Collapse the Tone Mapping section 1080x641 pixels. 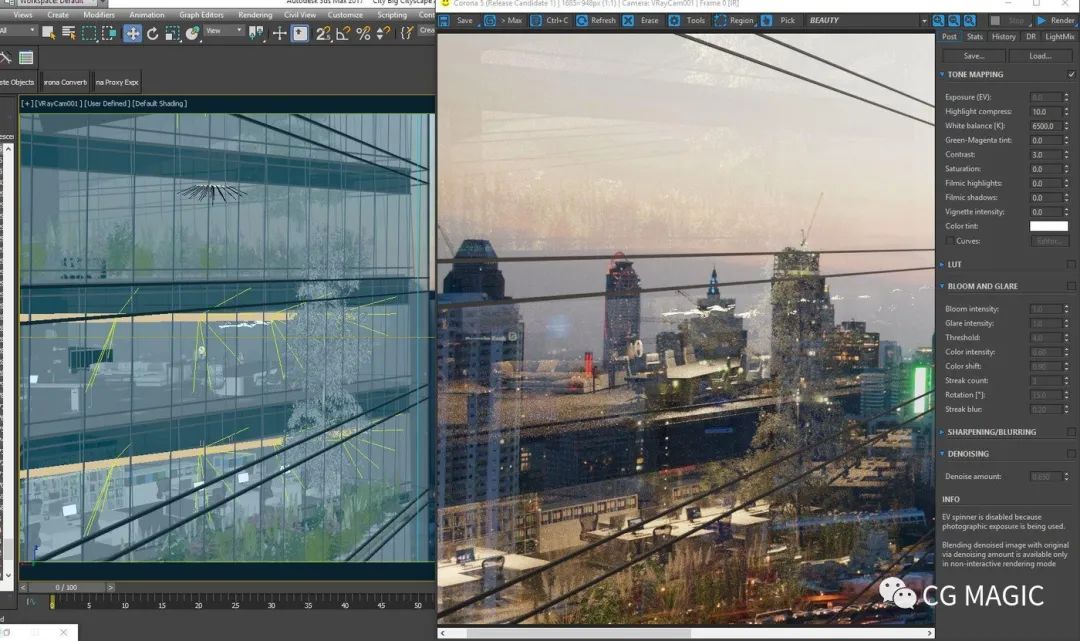click(942, 74)
